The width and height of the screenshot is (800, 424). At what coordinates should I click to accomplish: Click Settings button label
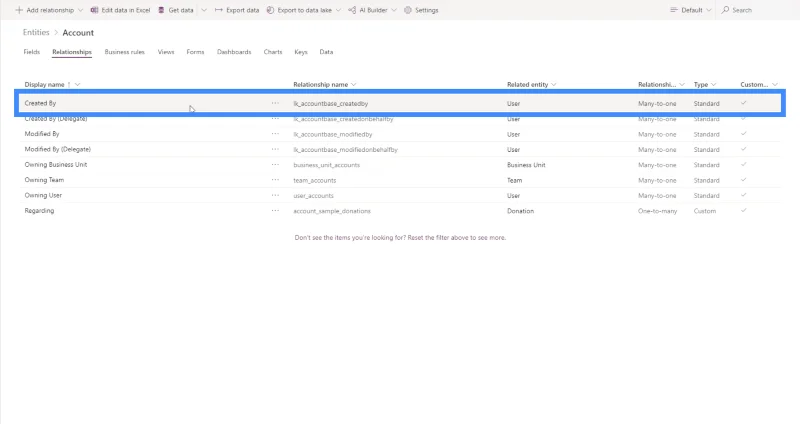click(427, 10)
